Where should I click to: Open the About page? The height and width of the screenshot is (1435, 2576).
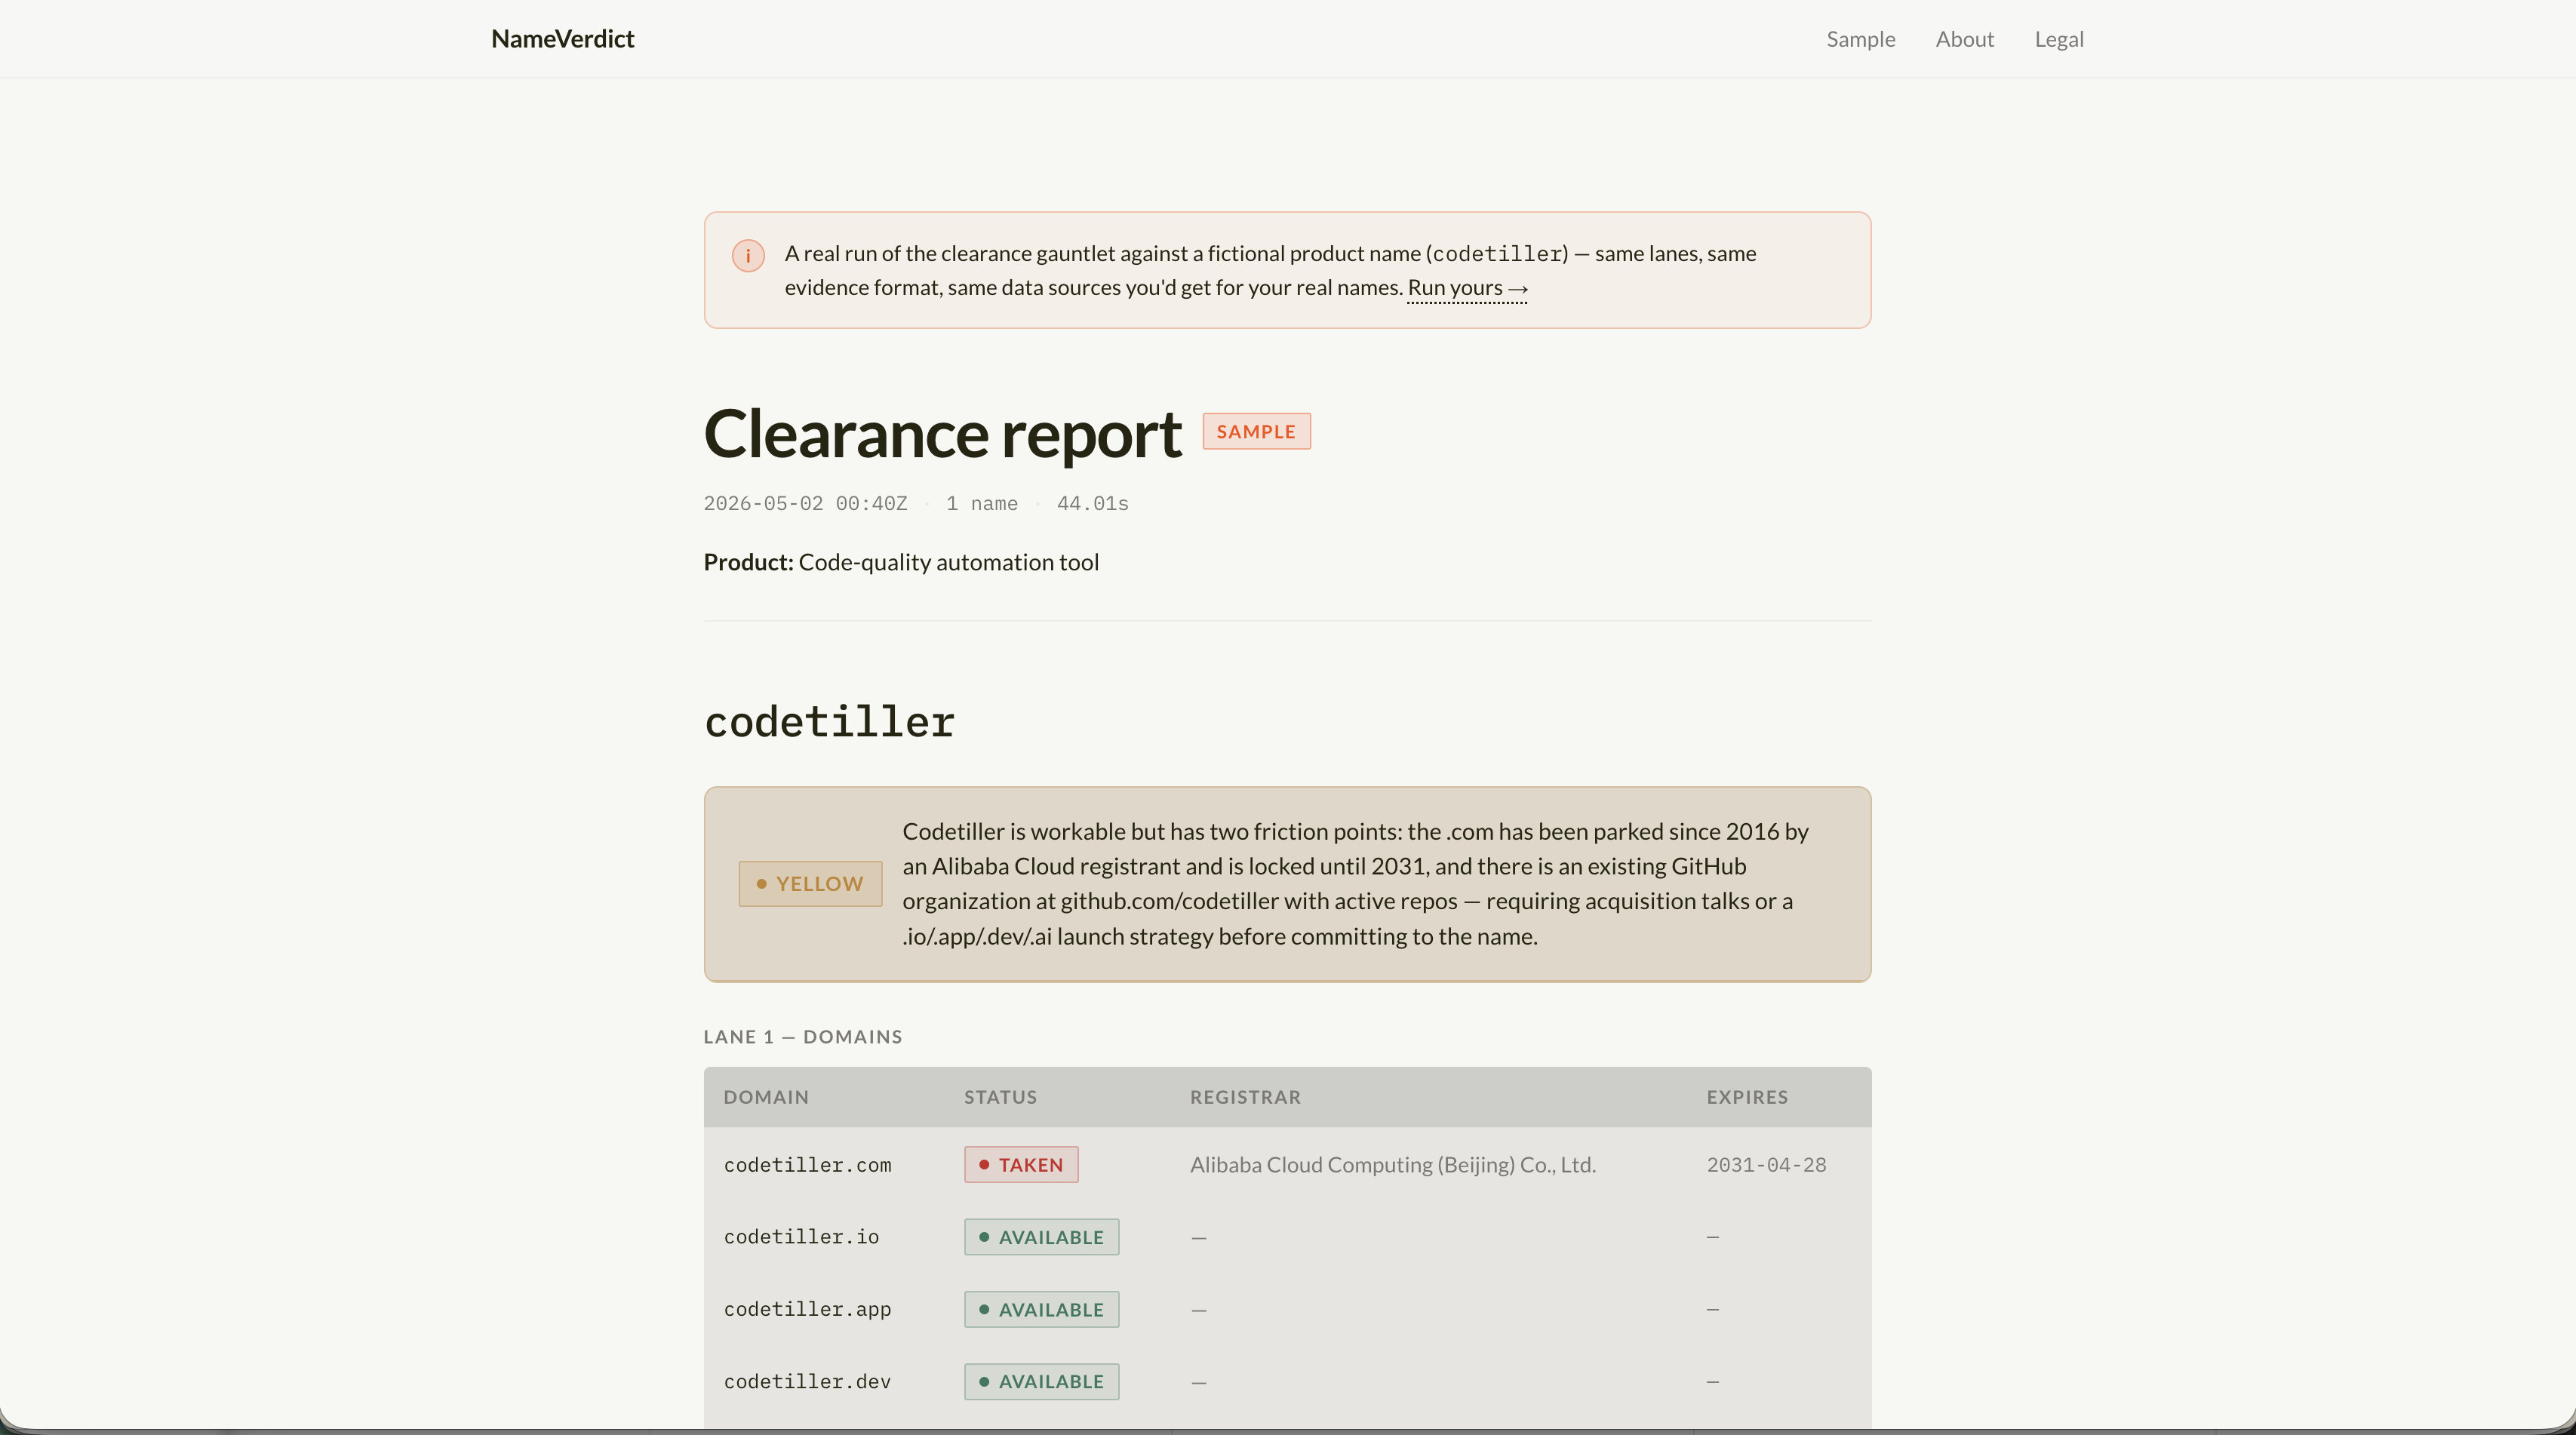[1964, 39]
